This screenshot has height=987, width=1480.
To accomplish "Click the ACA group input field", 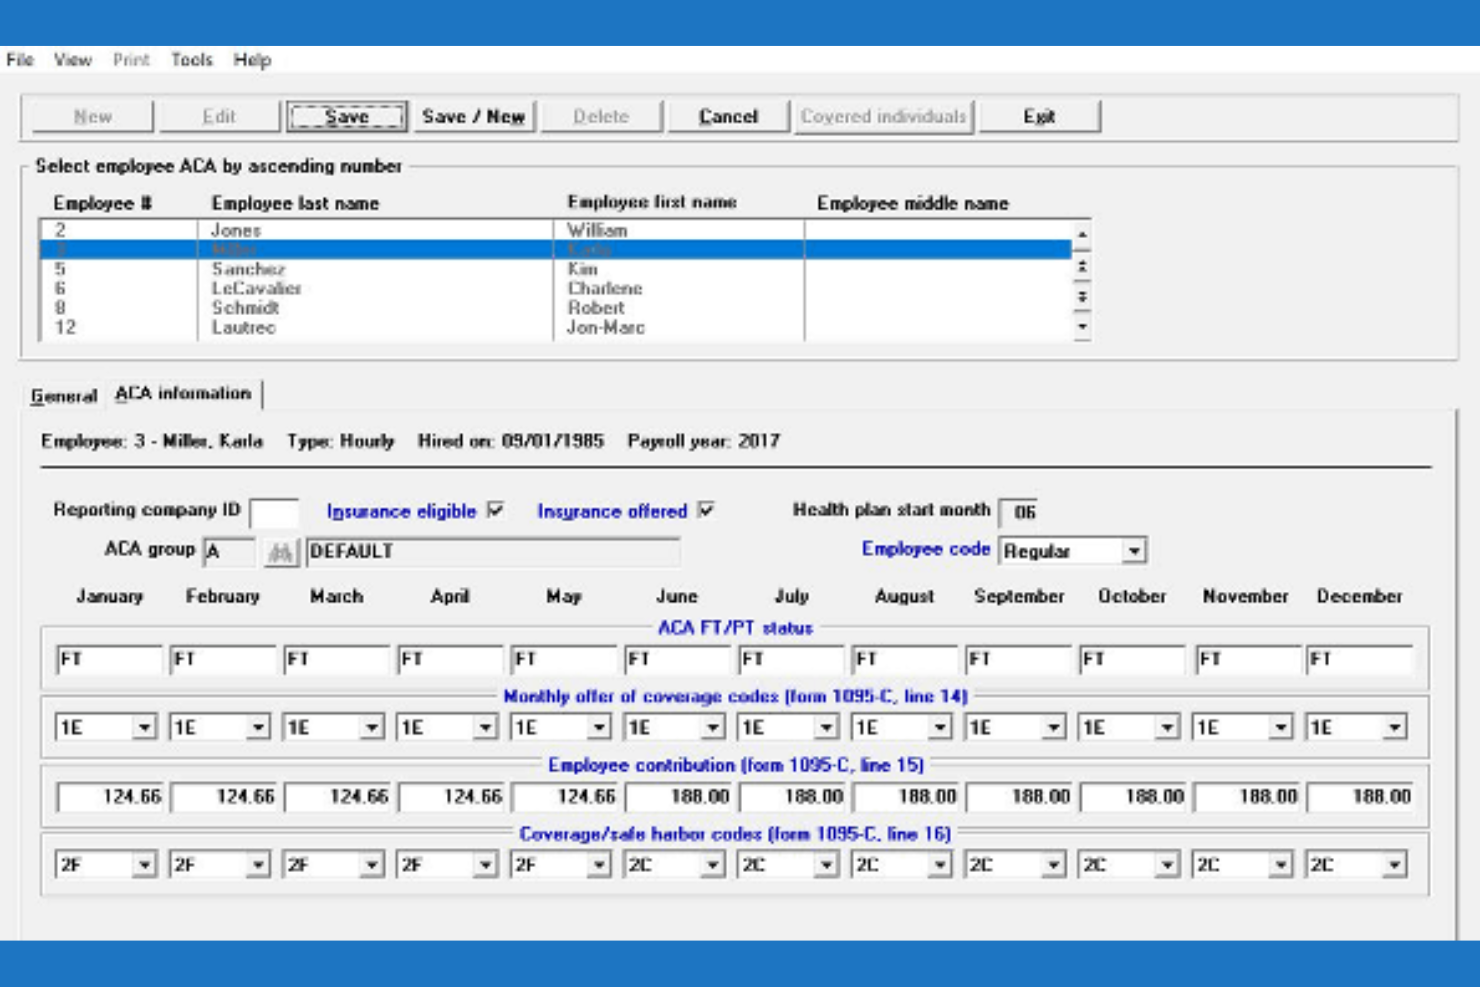I will click(x=230, y=552).
